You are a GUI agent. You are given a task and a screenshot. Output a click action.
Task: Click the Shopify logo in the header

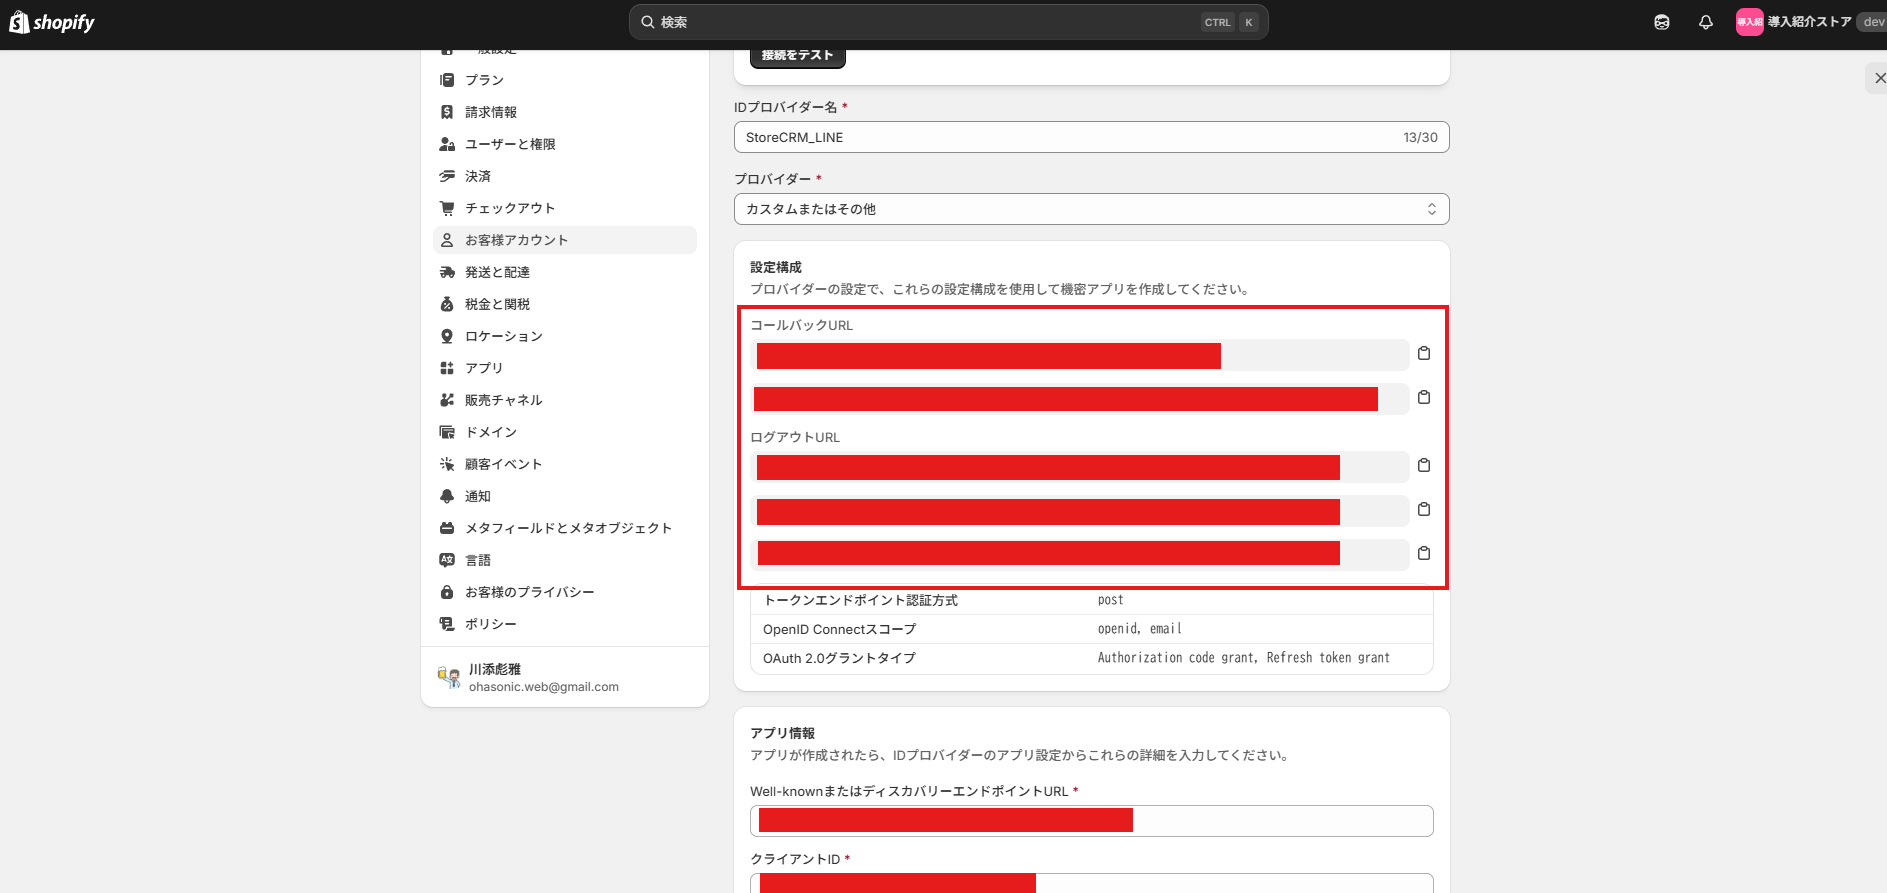[x=52, y=22]
